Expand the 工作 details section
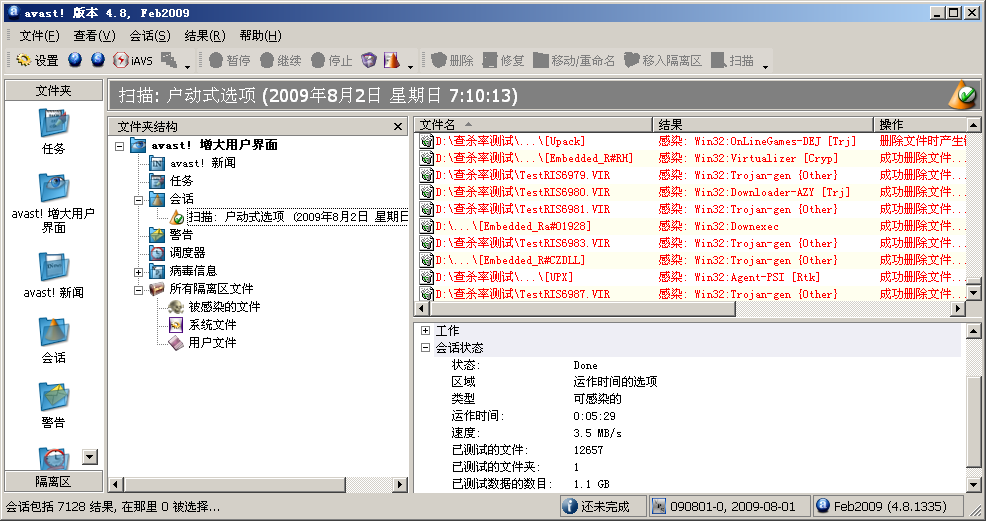Viewport: 986px width, 521px height. click(x=426, y=331)
